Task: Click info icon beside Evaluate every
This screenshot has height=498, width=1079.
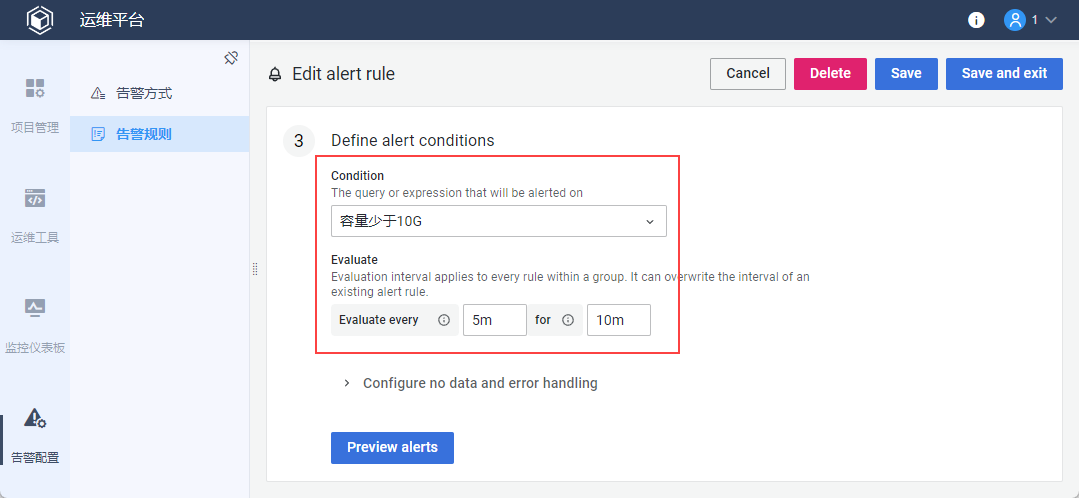Action: tap(444, 321)
